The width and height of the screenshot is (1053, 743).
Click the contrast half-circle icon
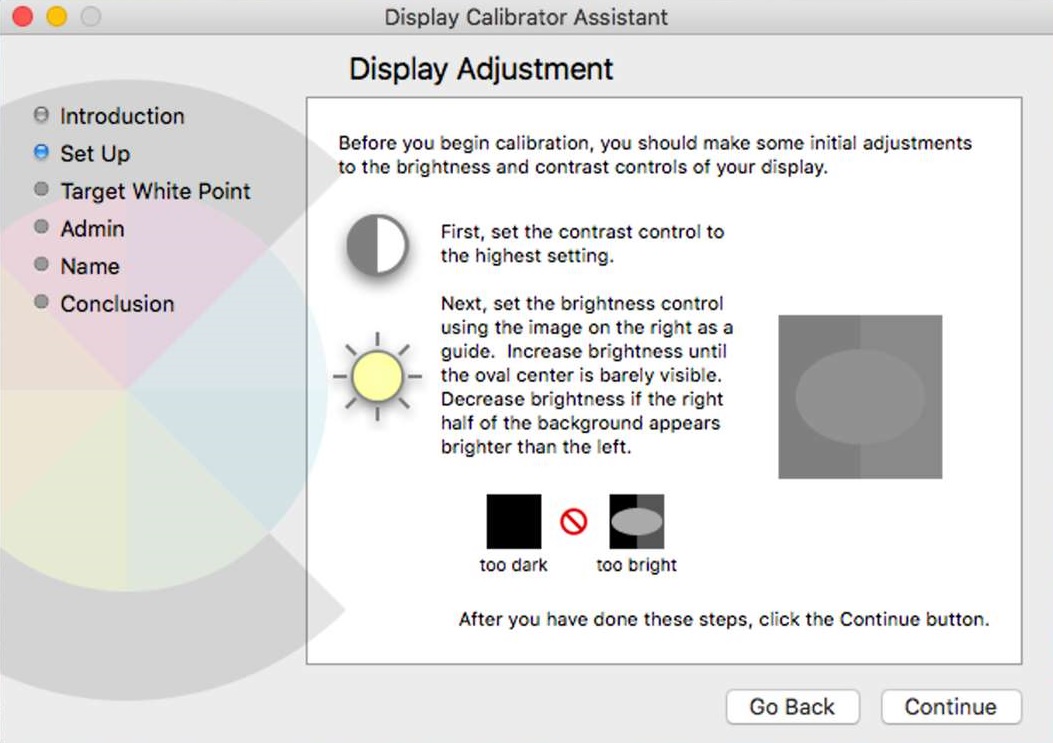tap(377, 245)
